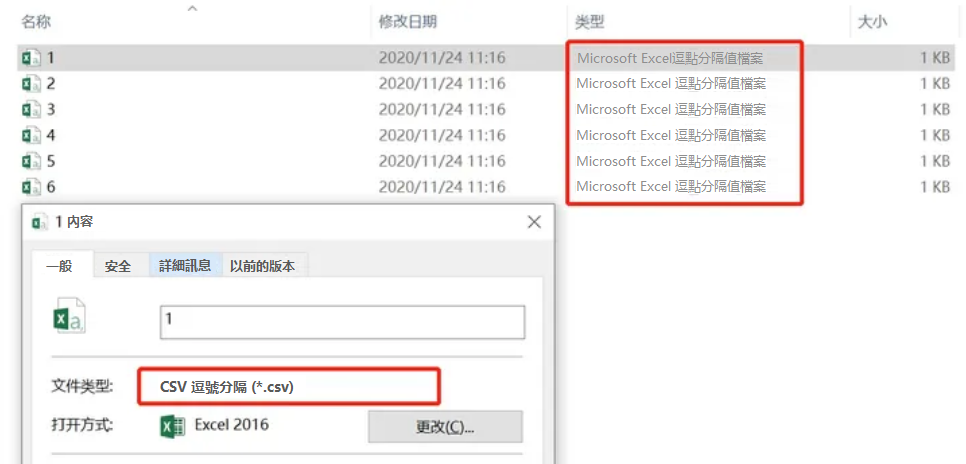This screenshot has width=966, height=464.
Task: Click the modified date of file 3
Action: (x=442, y=110)
